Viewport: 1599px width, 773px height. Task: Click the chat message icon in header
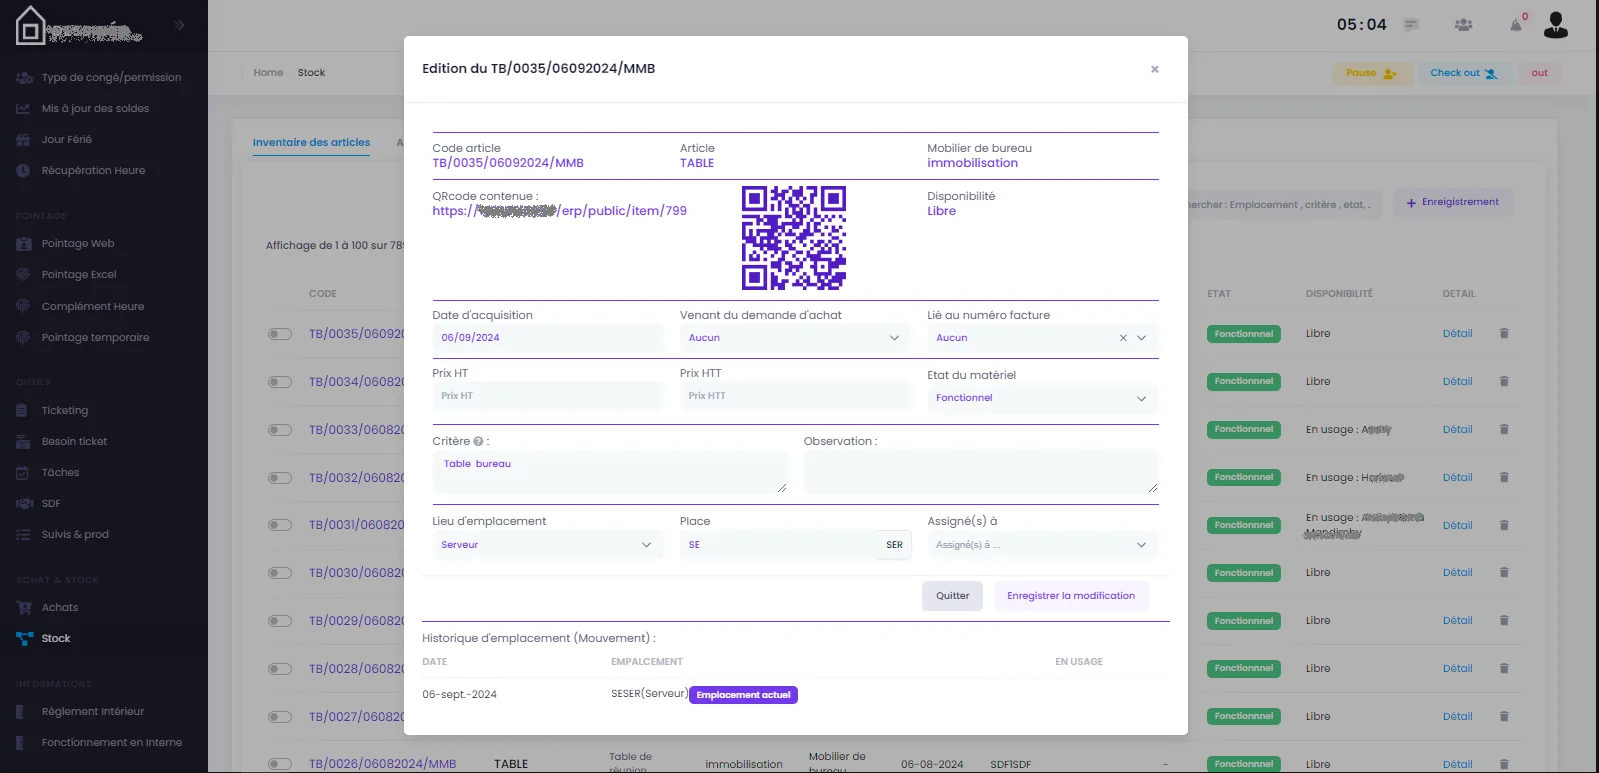click(x=1411, y=25)
